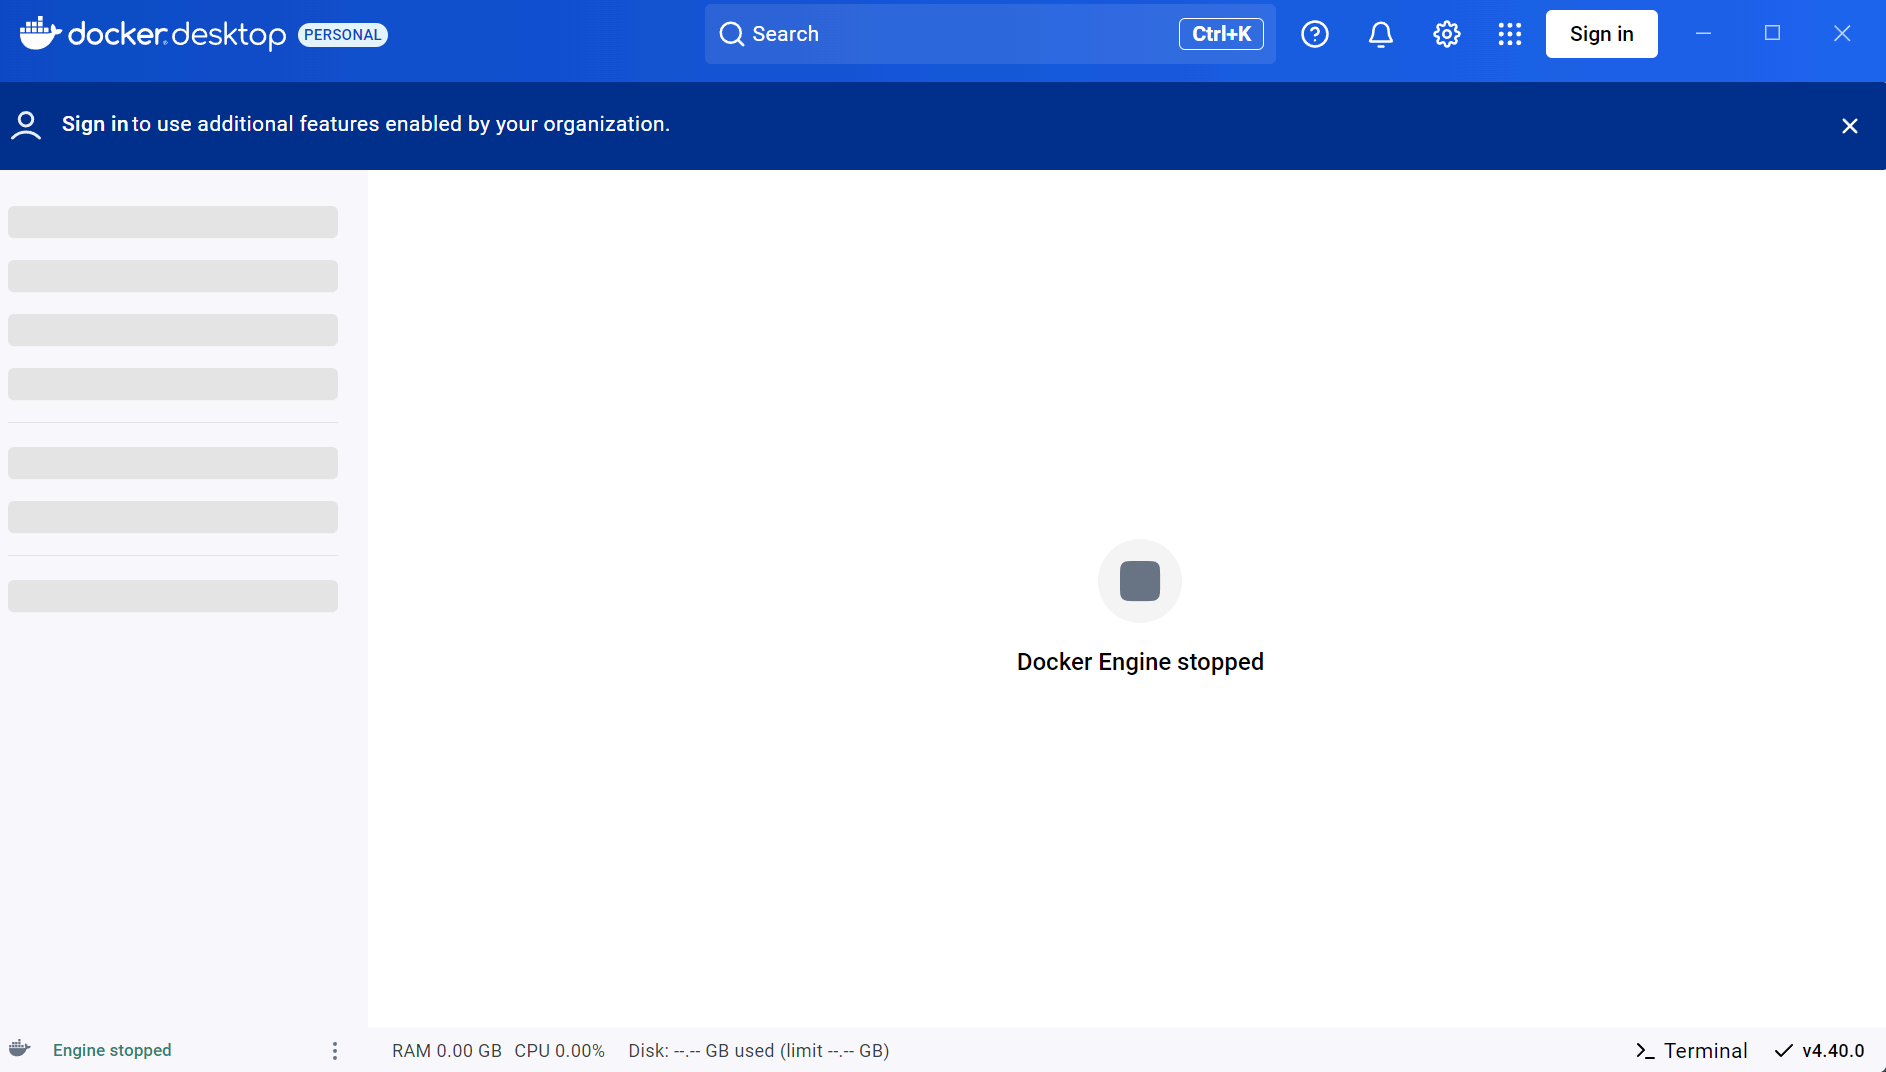Open the apps grid menu
Image resolution: width=1886 pixels, height=1072 pixels.
(1510, 34)
